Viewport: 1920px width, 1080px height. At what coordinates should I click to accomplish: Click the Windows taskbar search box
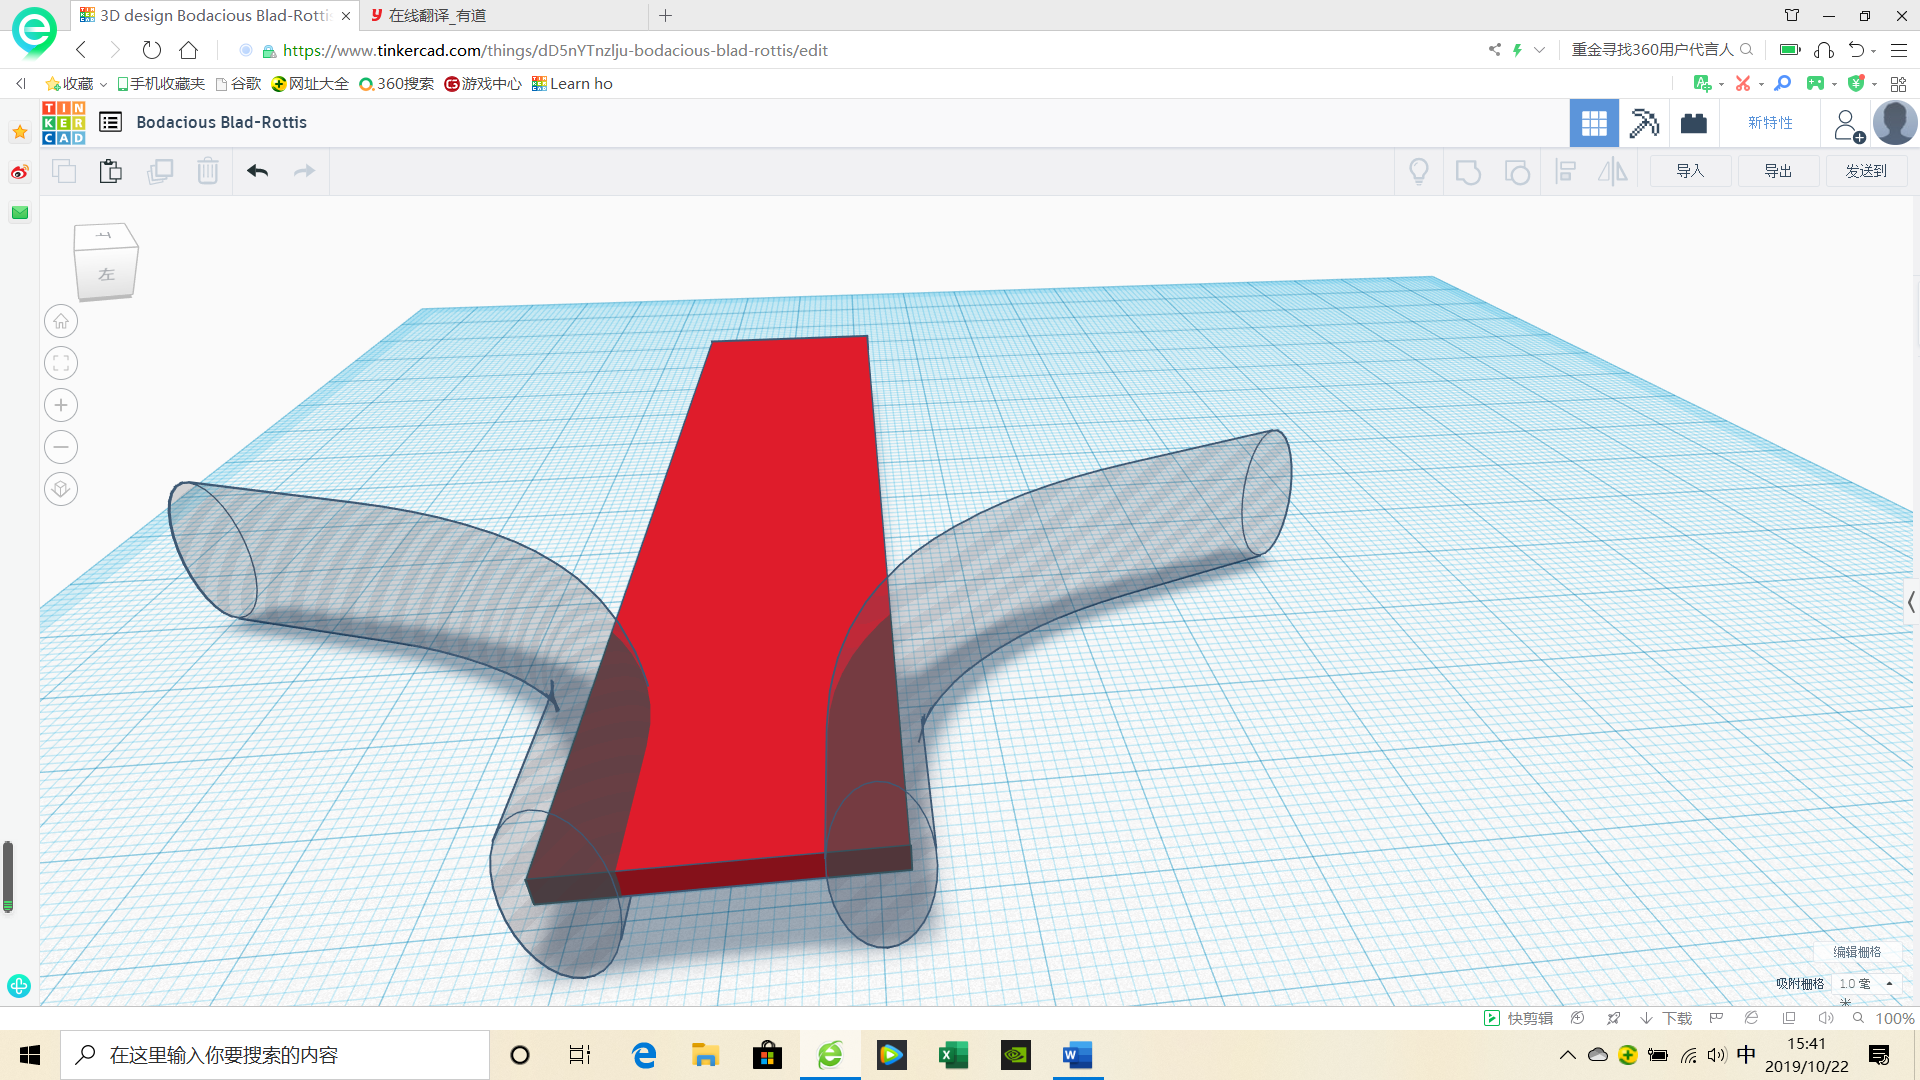pyautogui.click(x=275, y=1055)
